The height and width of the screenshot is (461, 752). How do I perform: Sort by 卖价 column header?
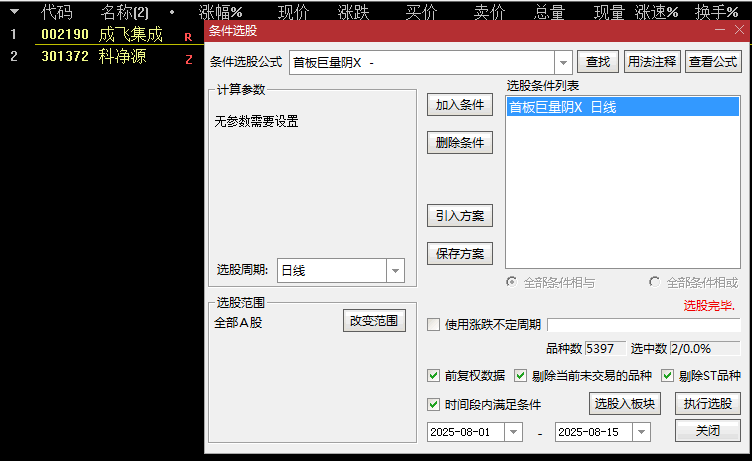pos(489,12)
